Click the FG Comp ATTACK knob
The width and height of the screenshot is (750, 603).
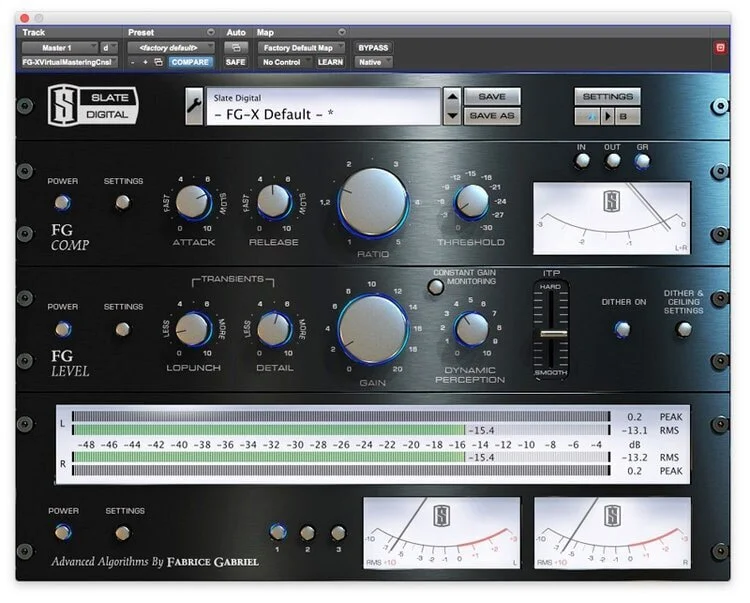point(193,202)
